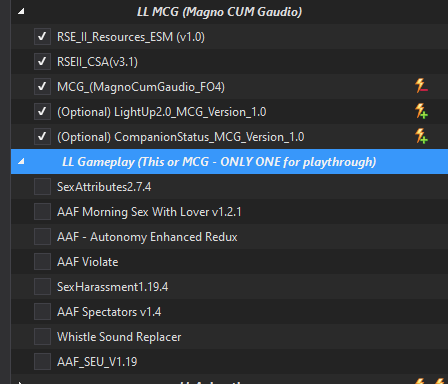Viewport: 448px width, 384px height.
Task: Enable Whistle Sound Replacer checkbox
Action: [42, 337]
